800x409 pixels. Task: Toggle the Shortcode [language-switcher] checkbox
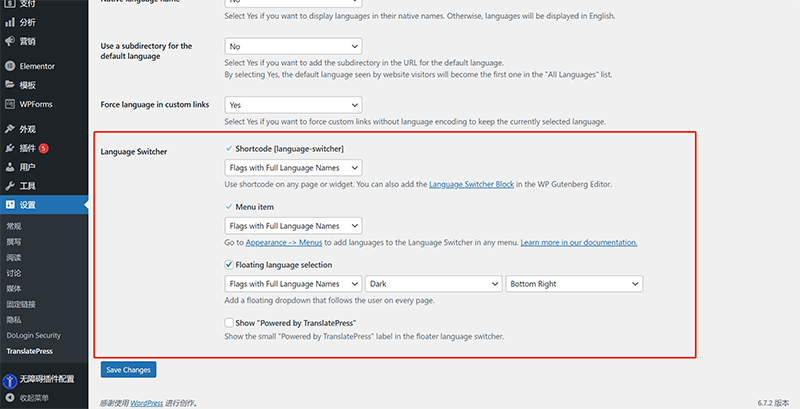tap(229, 148)
